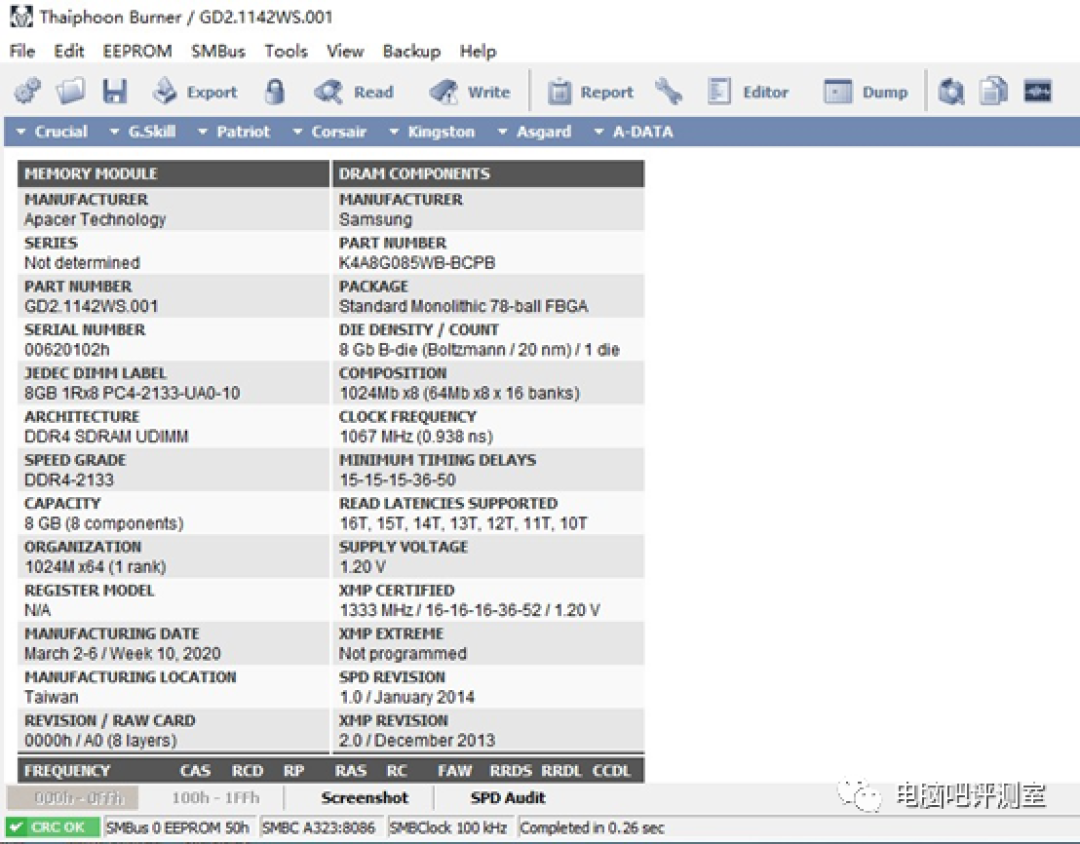
Task: Select part number GD2.1142WS.001 value
Action: pyautogui.click(x=91, y=306)
